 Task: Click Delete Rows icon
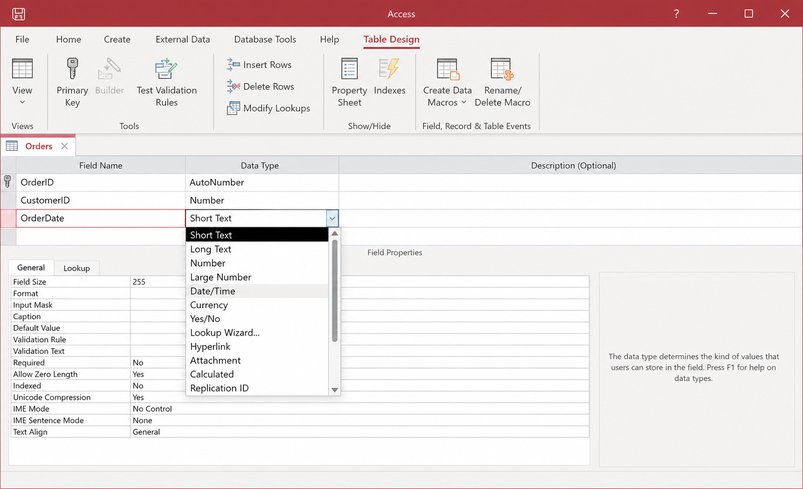(x=233, y=86)
